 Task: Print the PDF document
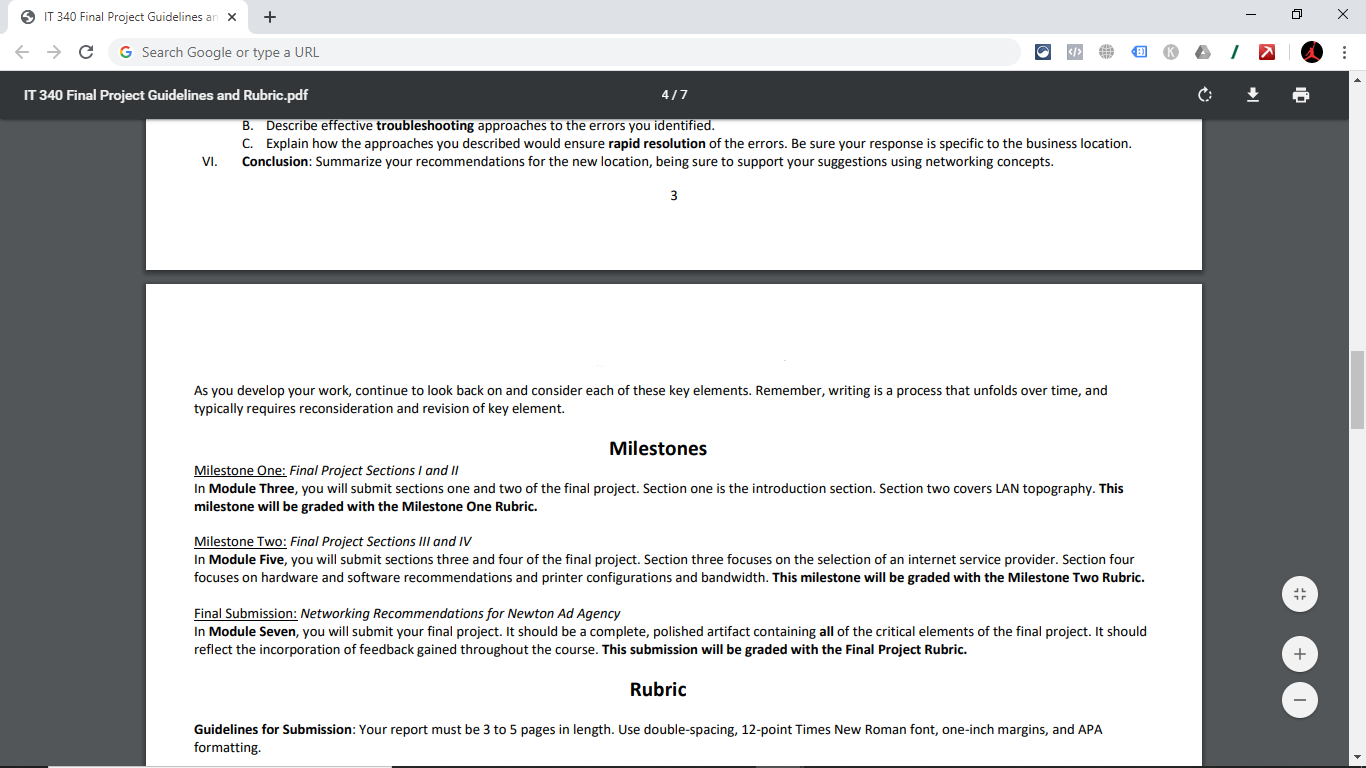pyautogui.click(x=1300, y=95)
